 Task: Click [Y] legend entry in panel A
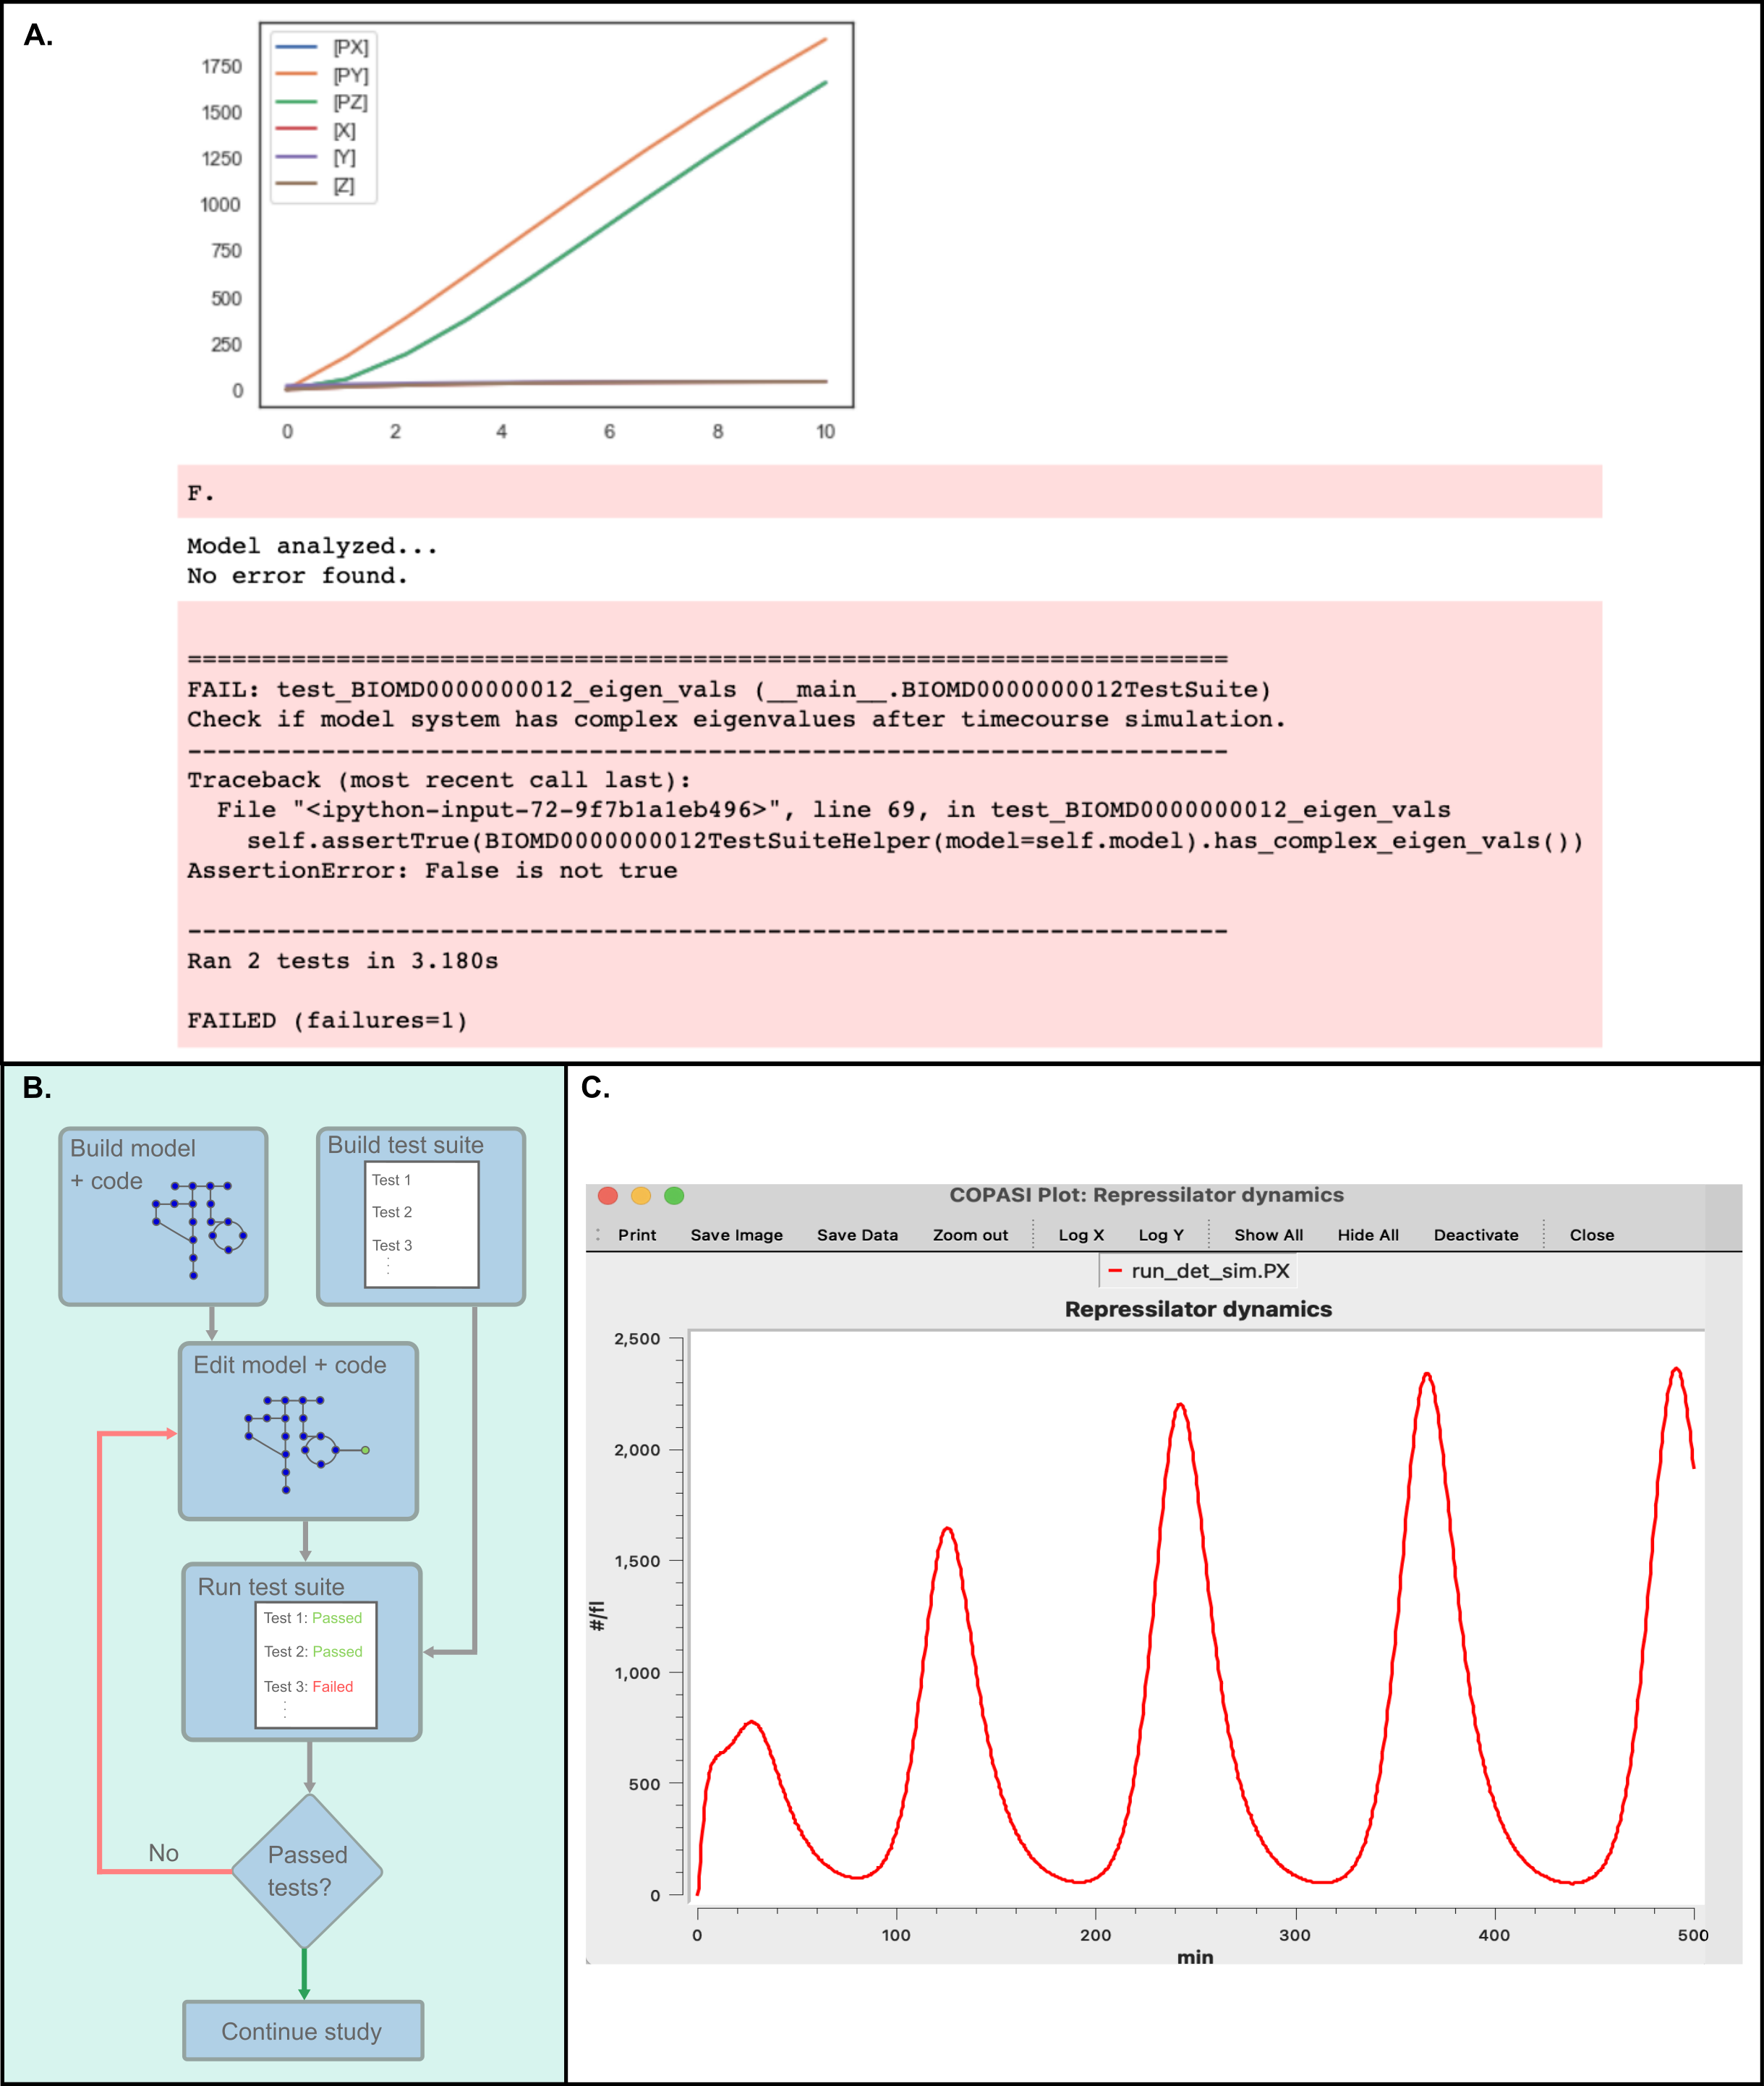(316, 158)
